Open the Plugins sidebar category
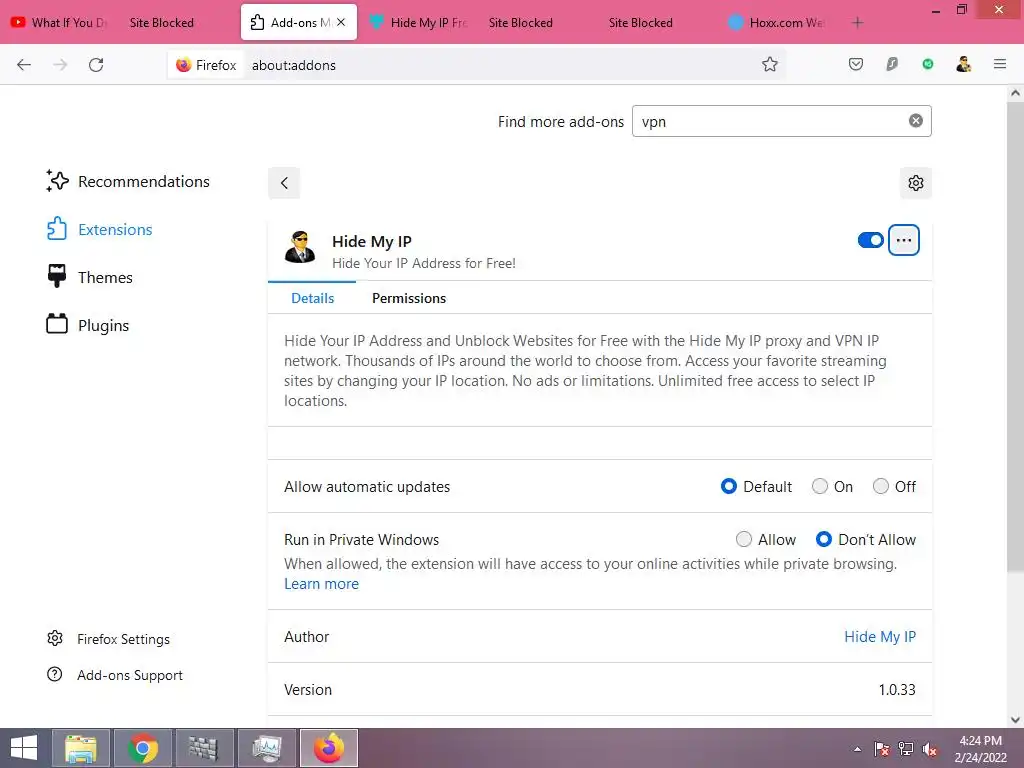Image resolution: width=1024 pixels, height=768 pixels. point(88,325)
